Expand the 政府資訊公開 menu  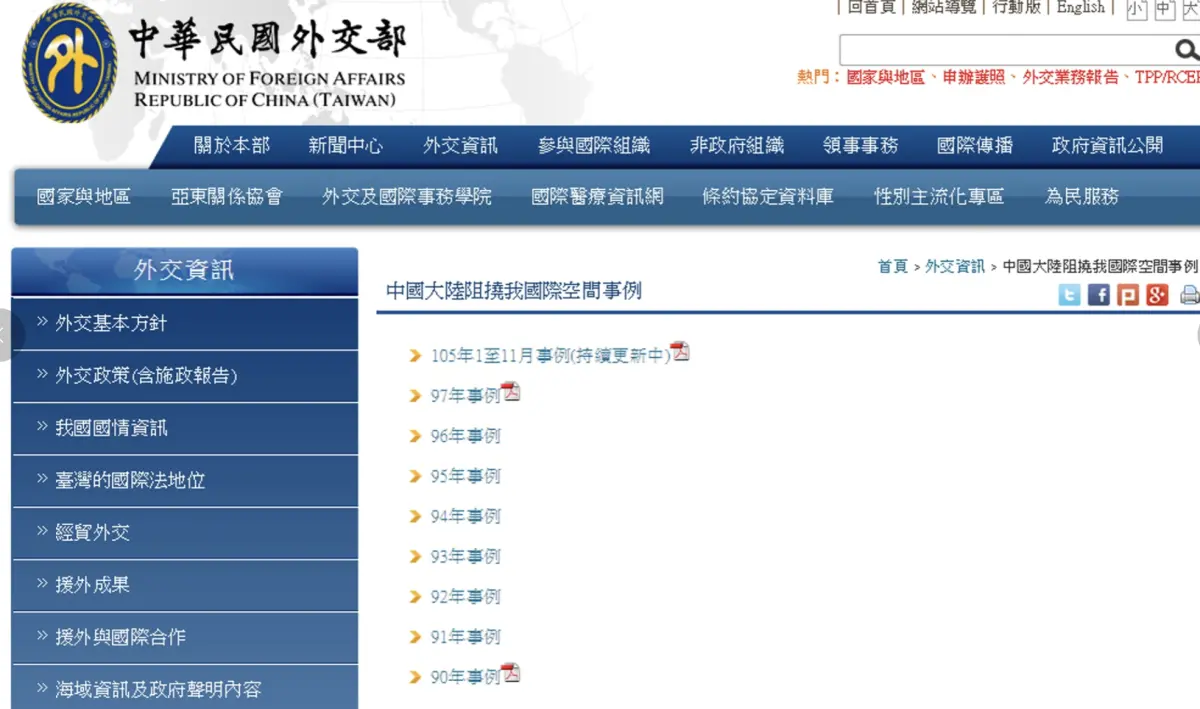1106,145
